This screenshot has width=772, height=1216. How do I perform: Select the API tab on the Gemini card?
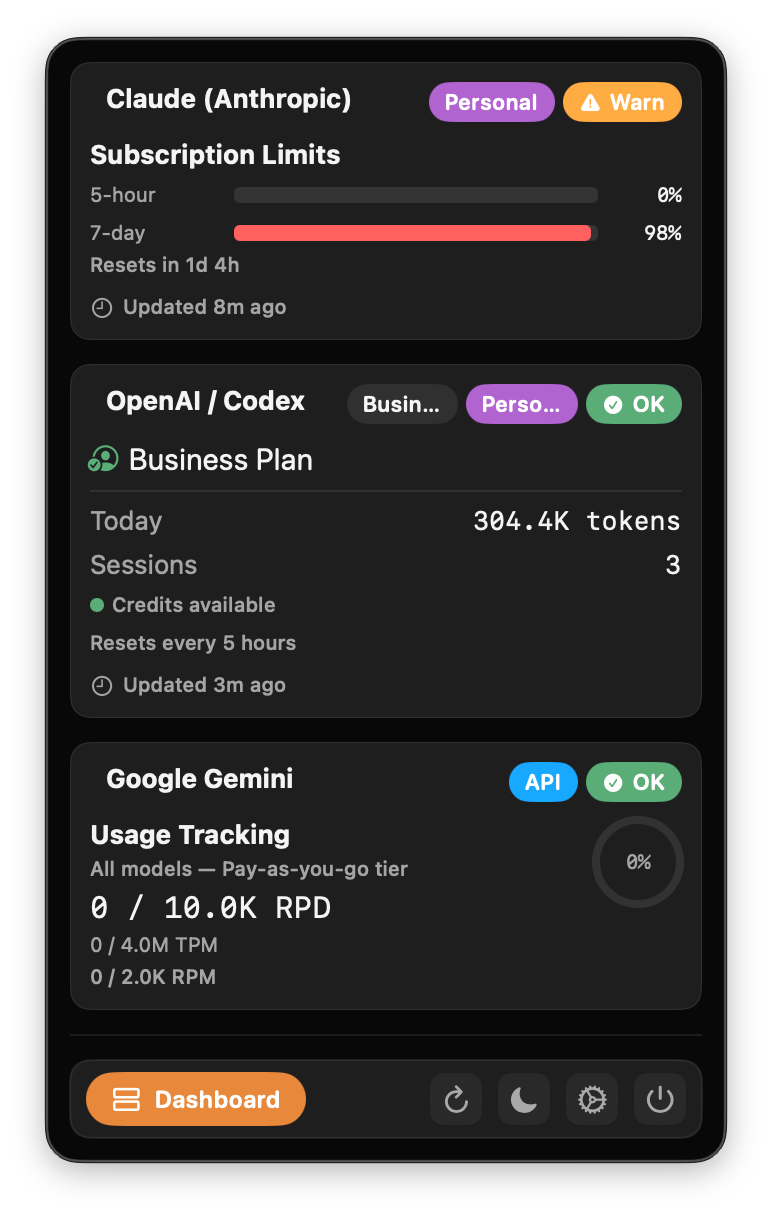pos(543,782)
